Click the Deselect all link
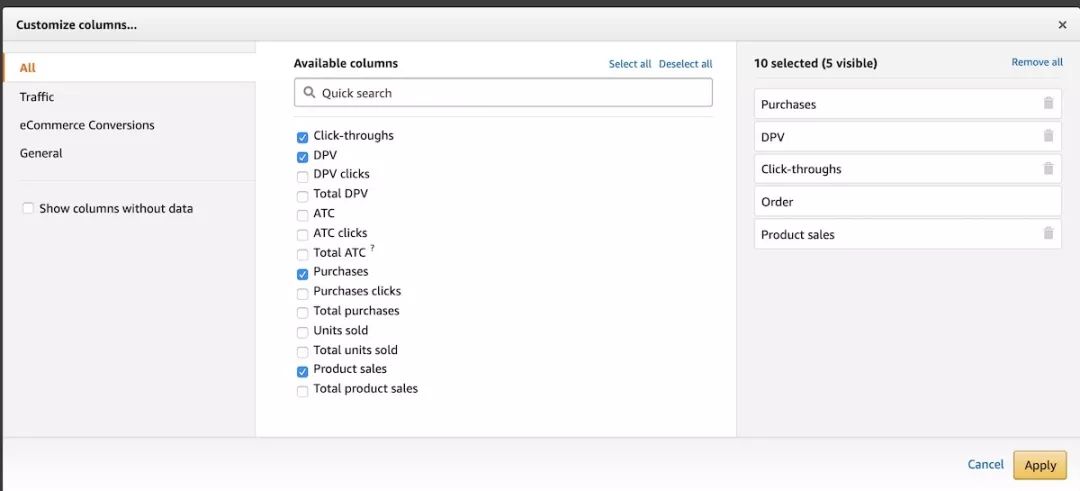The width and height of the screenshot is (1080, 491). pos(685,64)
